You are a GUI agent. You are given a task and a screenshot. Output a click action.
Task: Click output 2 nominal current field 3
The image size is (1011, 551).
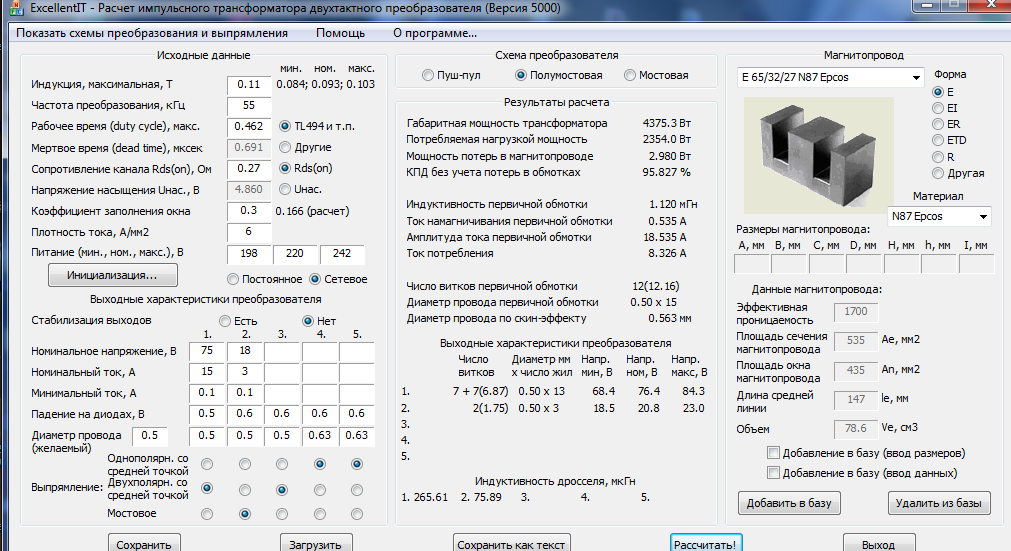[x=244, y=372]
